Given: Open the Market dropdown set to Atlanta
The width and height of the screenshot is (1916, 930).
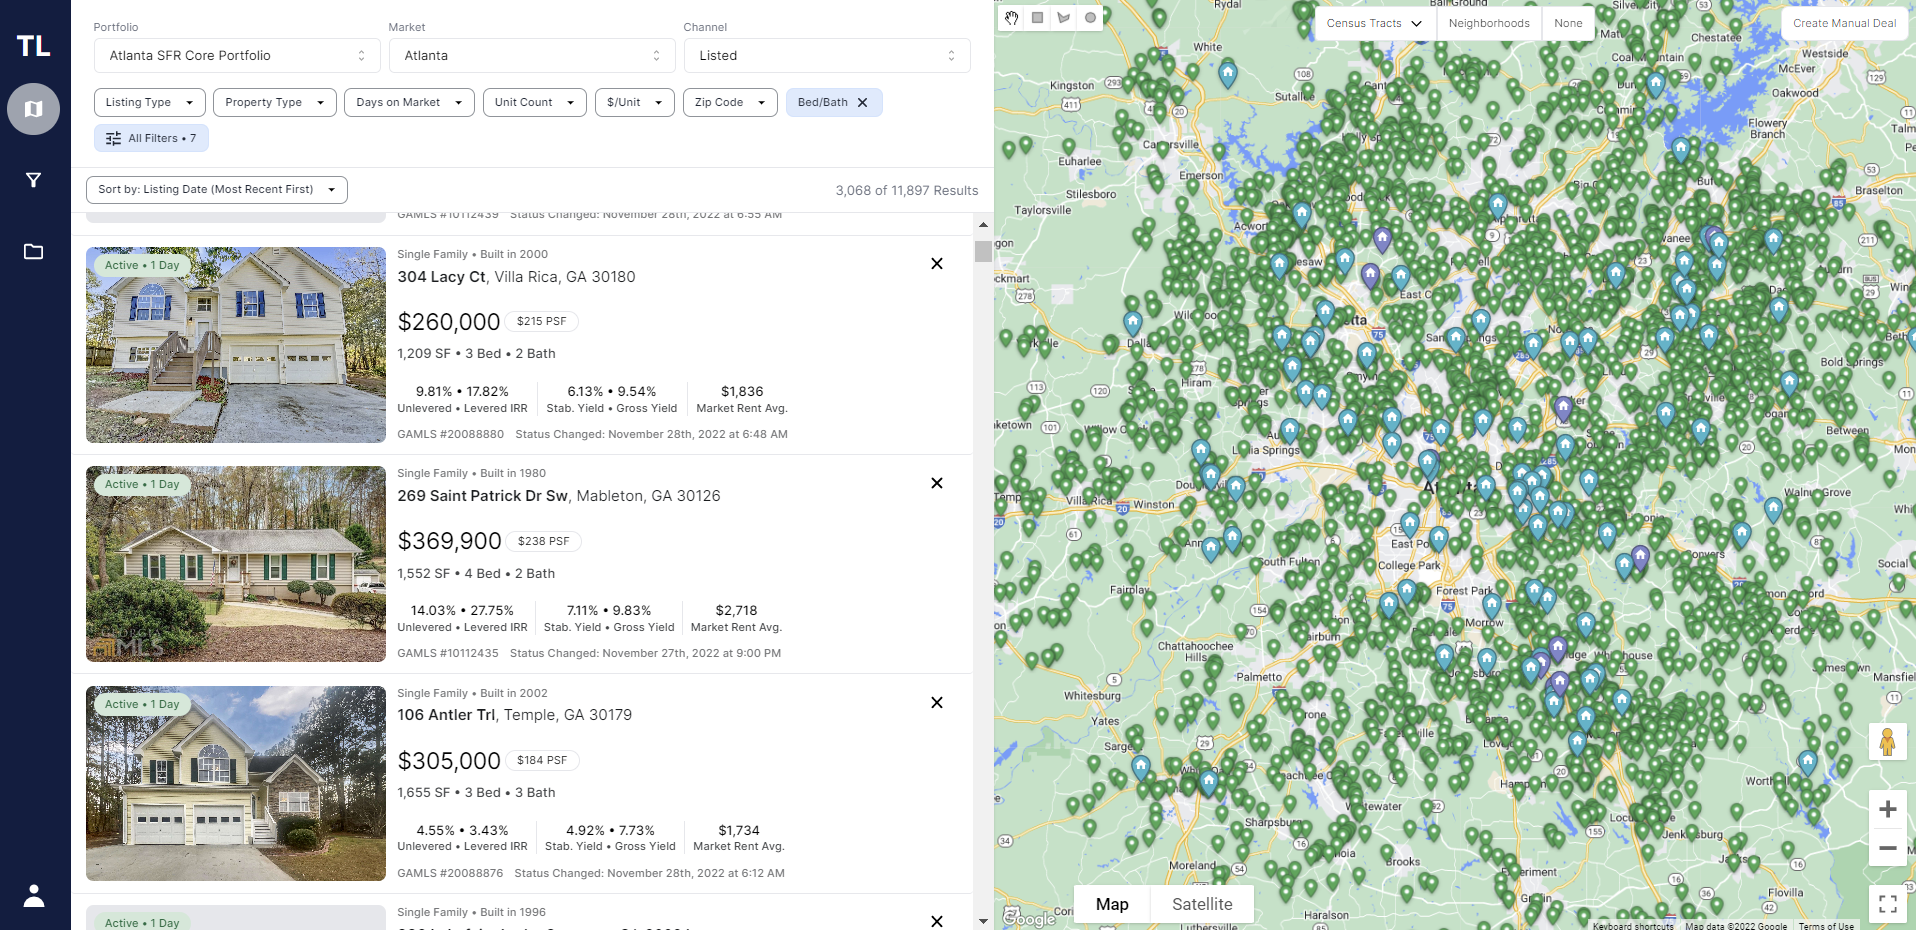Looking at the screenshot, I should click(532, 56).
